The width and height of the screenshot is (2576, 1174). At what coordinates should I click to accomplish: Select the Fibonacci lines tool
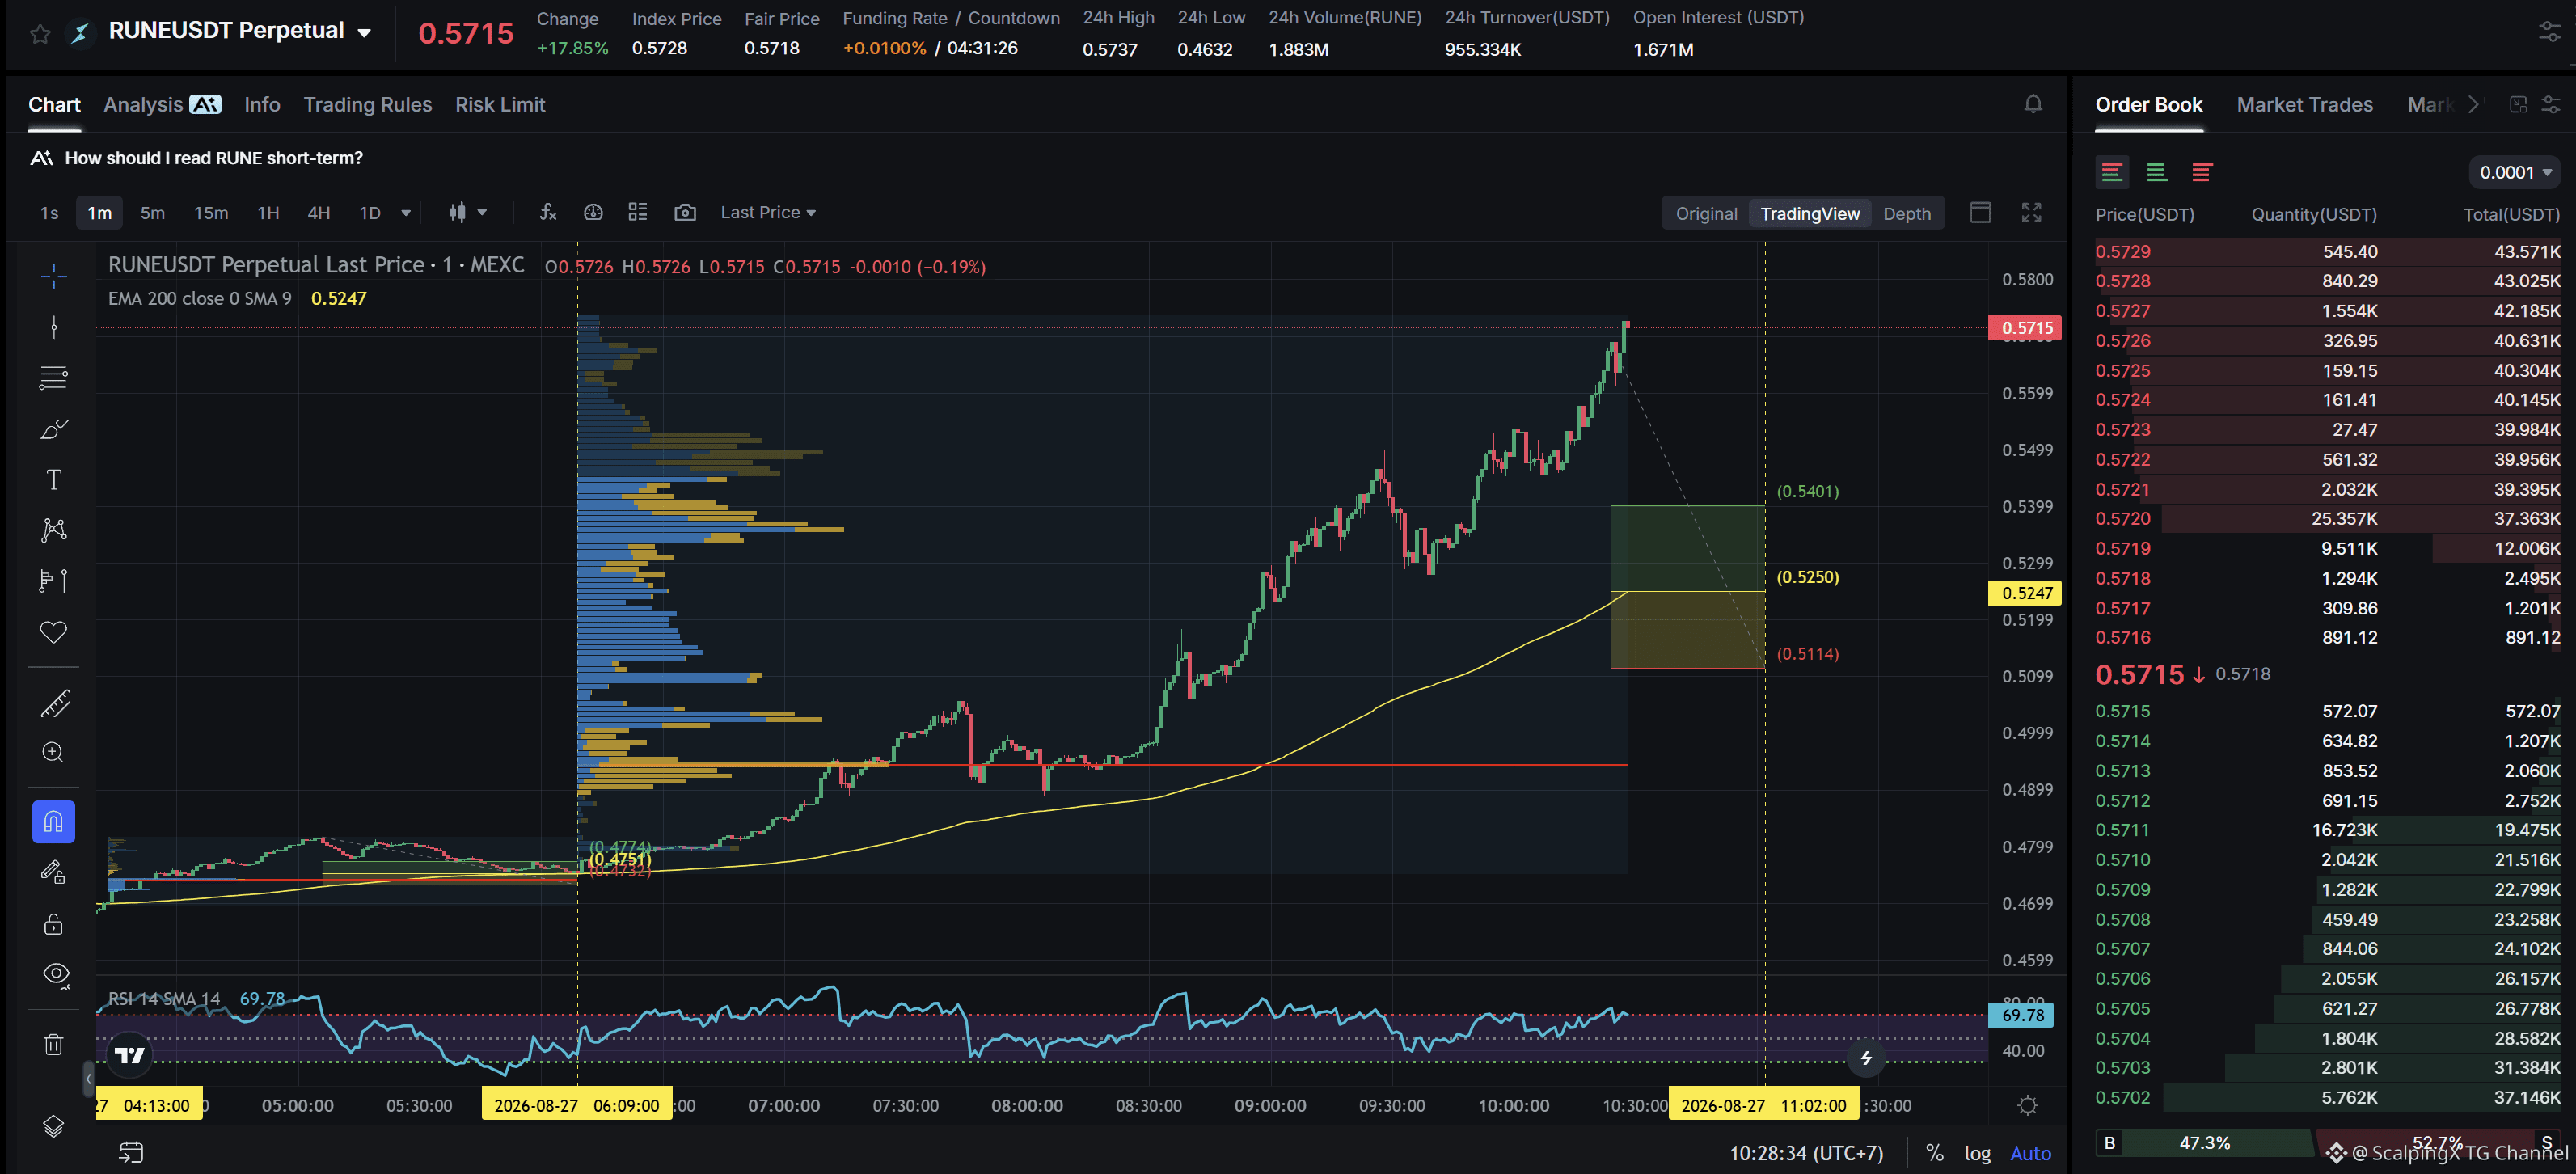(x=54, y=378)
